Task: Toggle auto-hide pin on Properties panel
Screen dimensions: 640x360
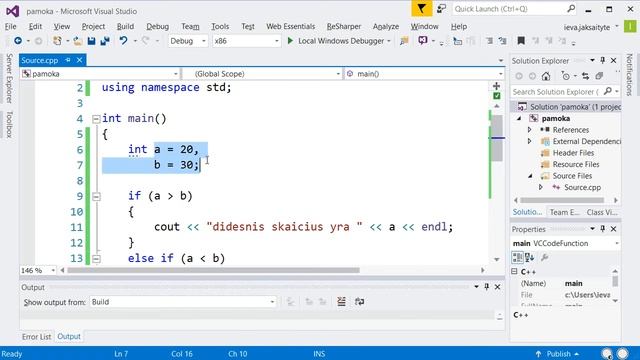Action: coord(602,229)
